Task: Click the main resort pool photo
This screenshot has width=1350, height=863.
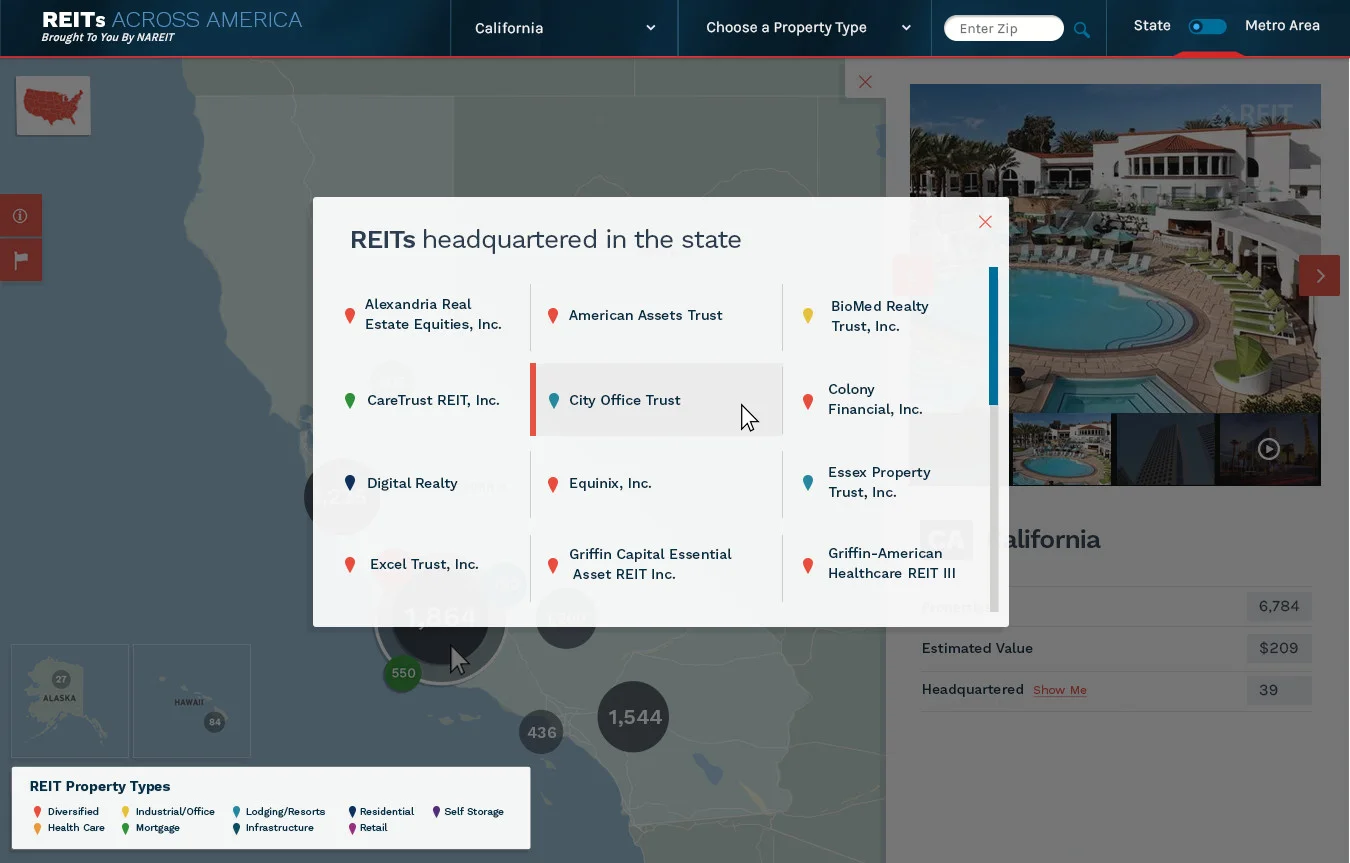Action: tap(1115, 248)
